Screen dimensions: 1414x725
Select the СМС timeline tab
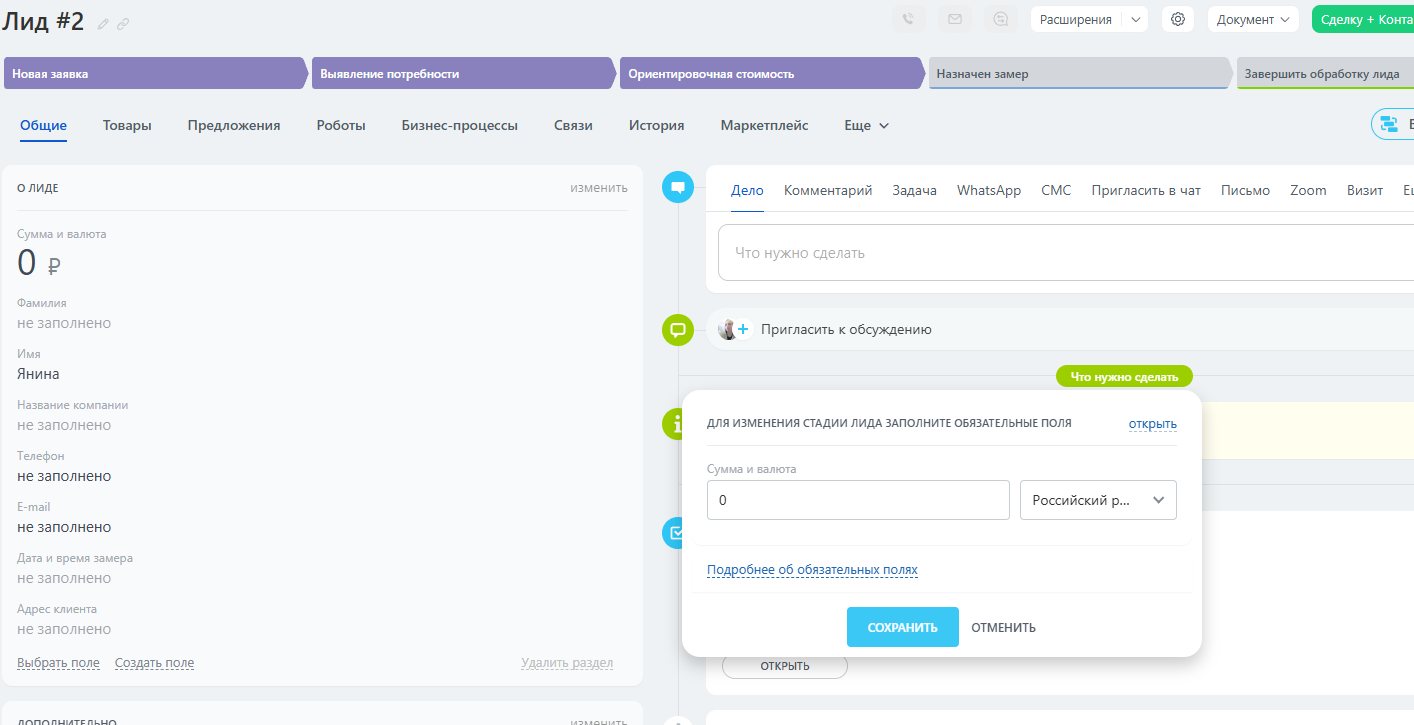point(1056,191)
